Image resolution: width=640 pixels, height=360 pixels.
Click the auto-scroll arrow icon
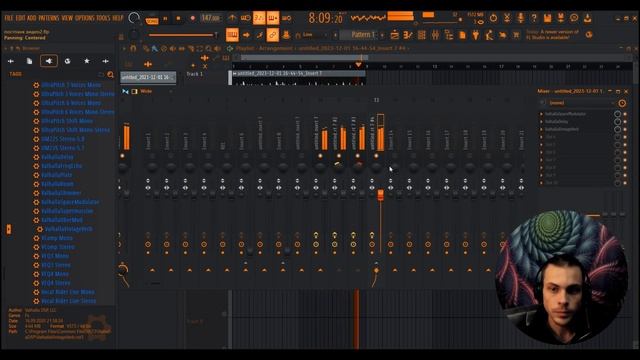[246, 35]
